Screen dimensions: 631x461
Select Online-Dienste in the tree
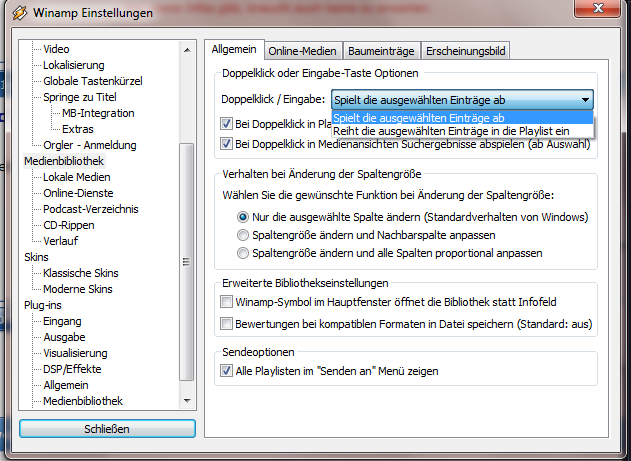(78, 193)
